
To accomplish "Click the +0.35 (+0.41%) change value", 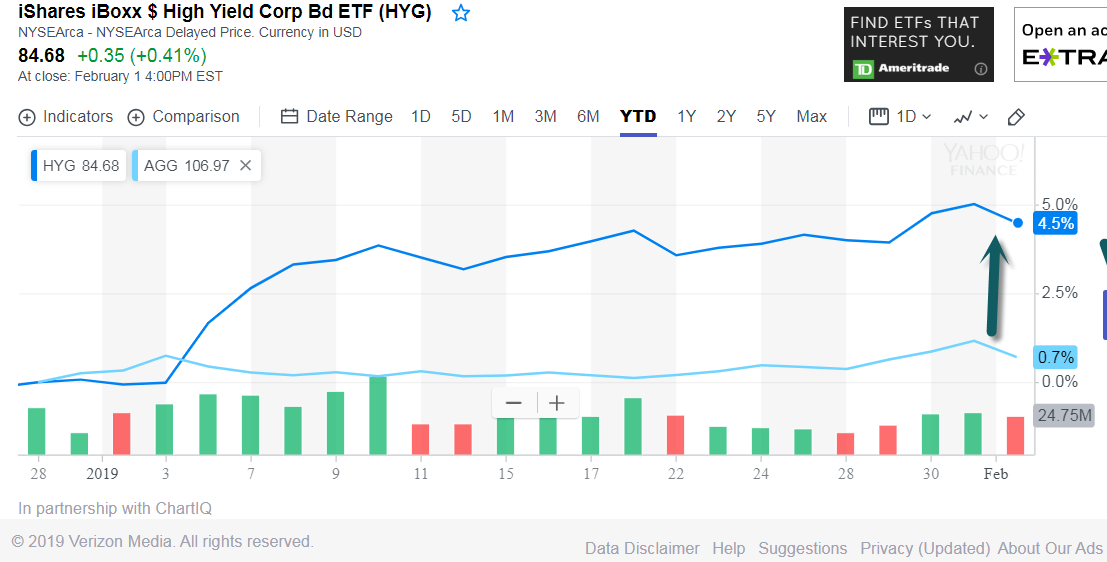I will pyautogui.click(x=142, y=55).
